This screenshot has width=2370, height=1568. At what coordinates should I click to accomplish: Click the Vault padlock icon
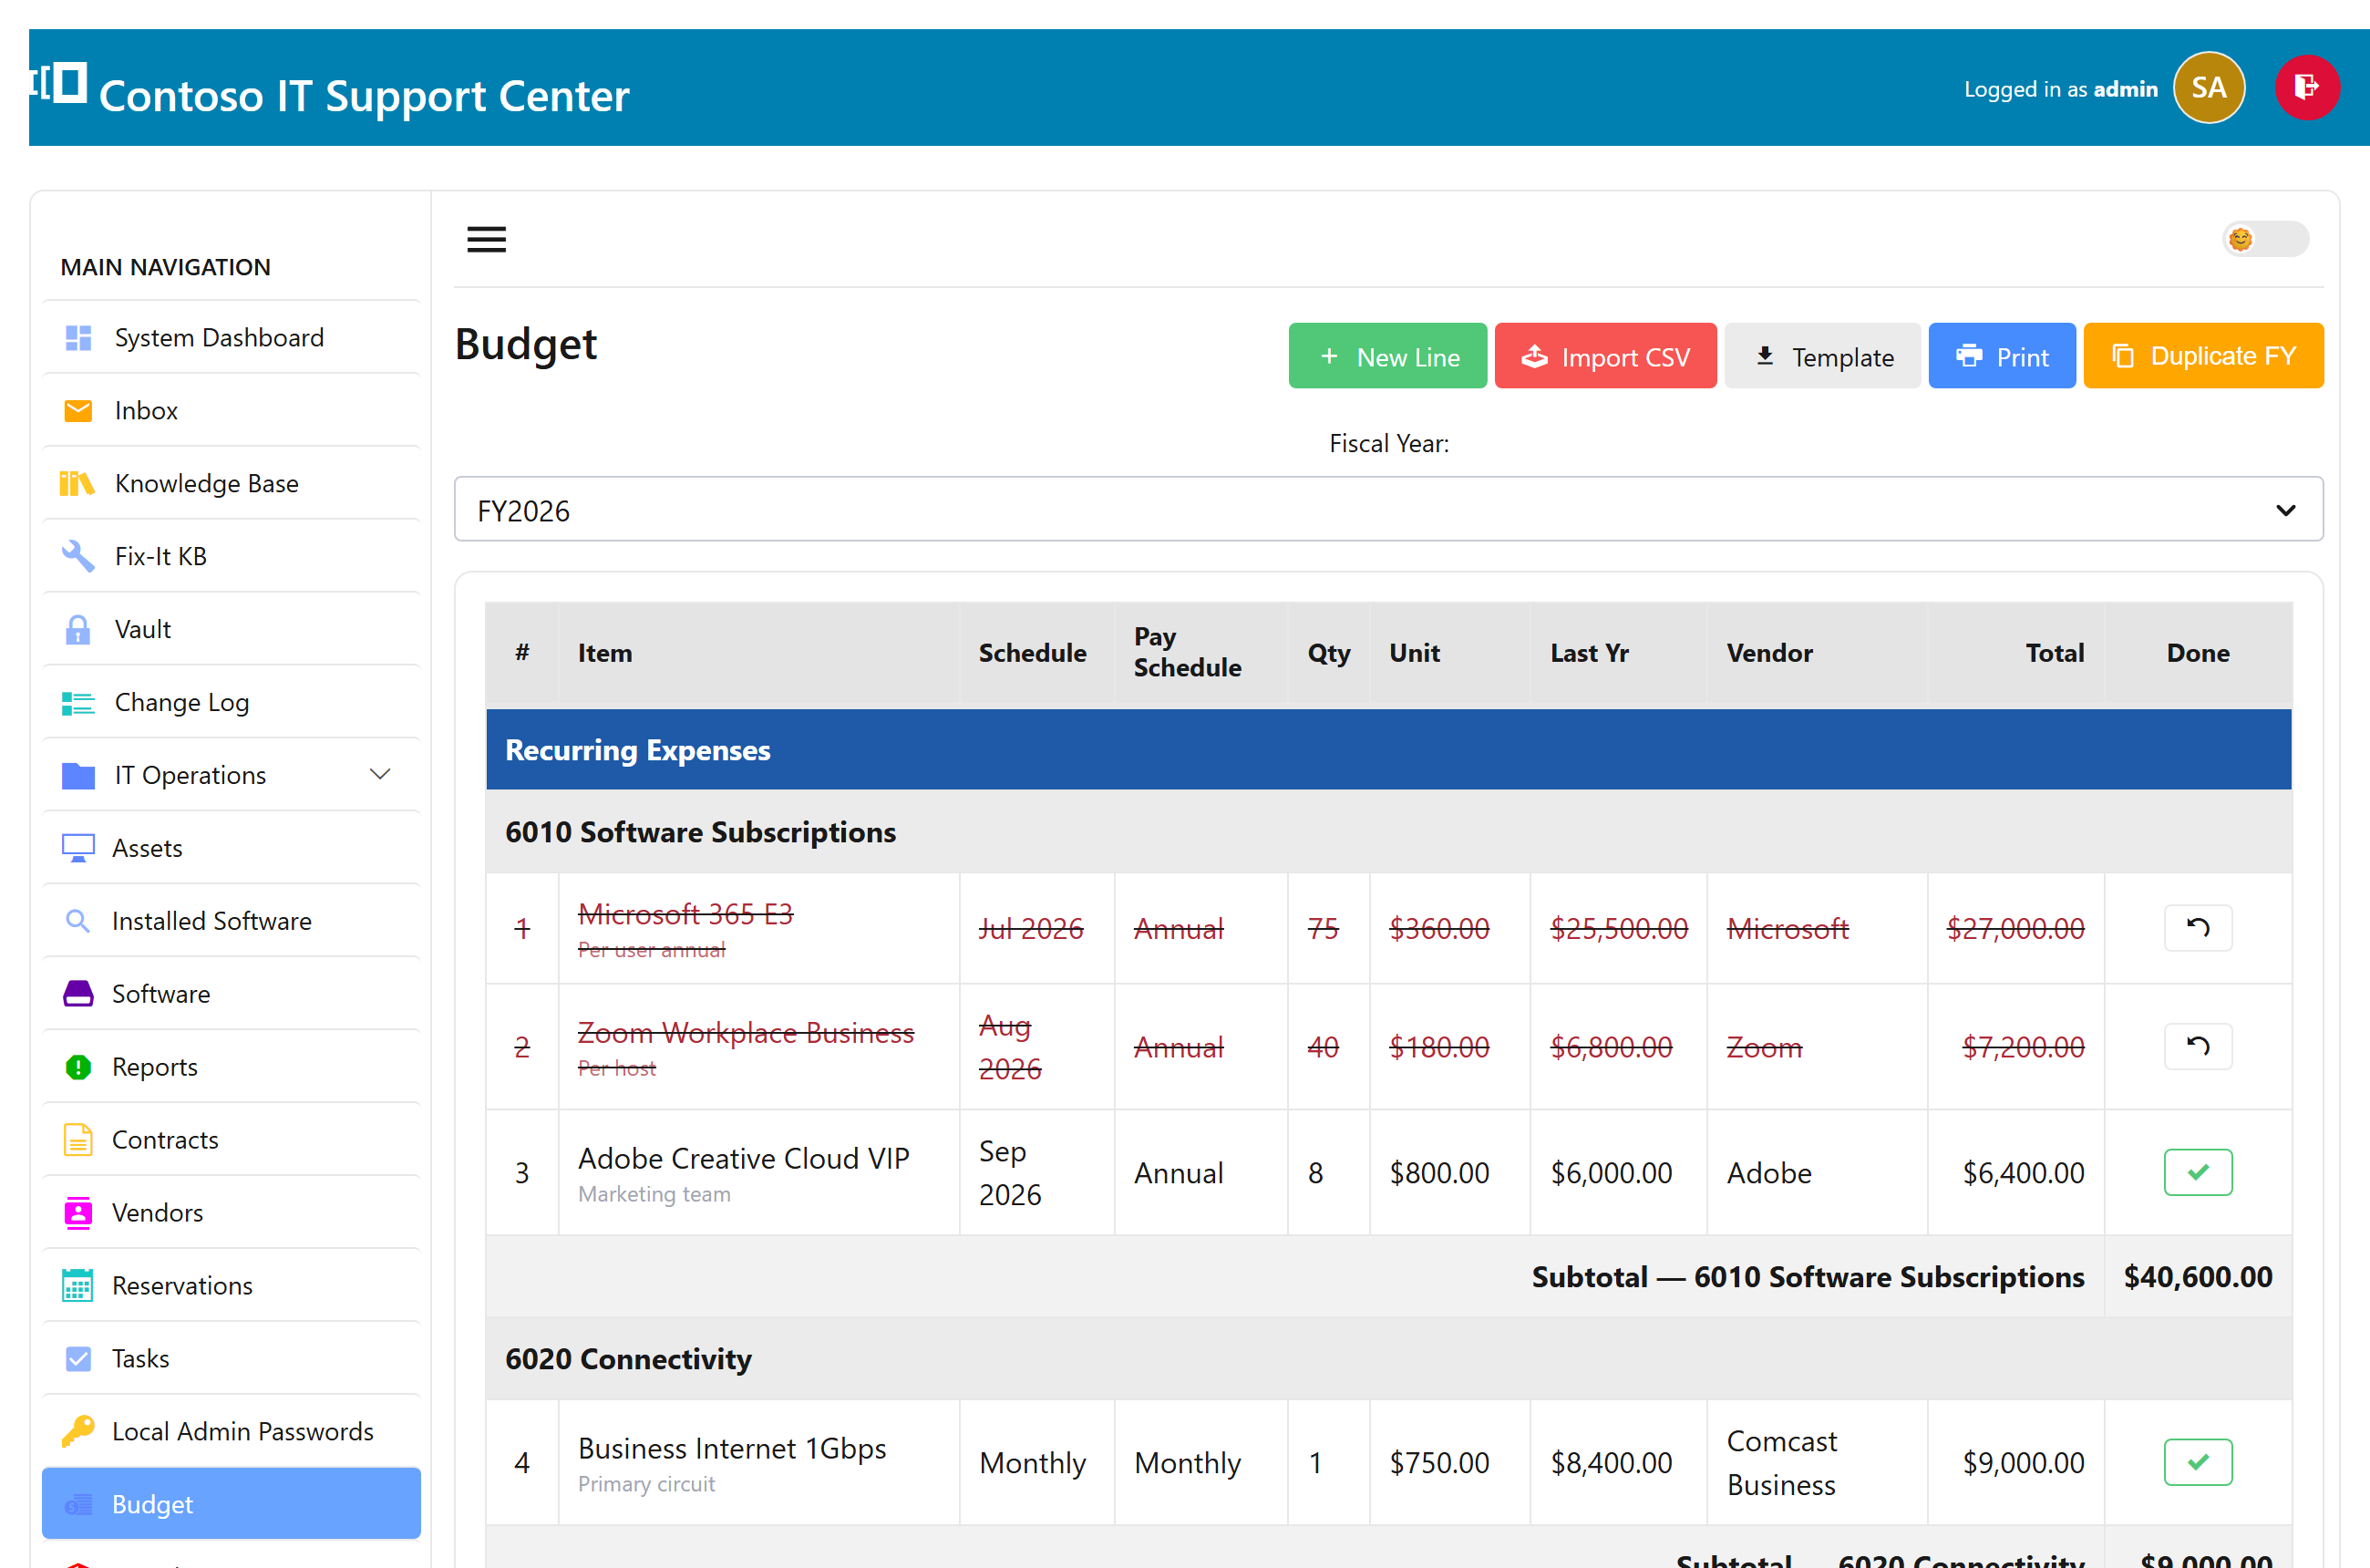click(x=78, y=630)
